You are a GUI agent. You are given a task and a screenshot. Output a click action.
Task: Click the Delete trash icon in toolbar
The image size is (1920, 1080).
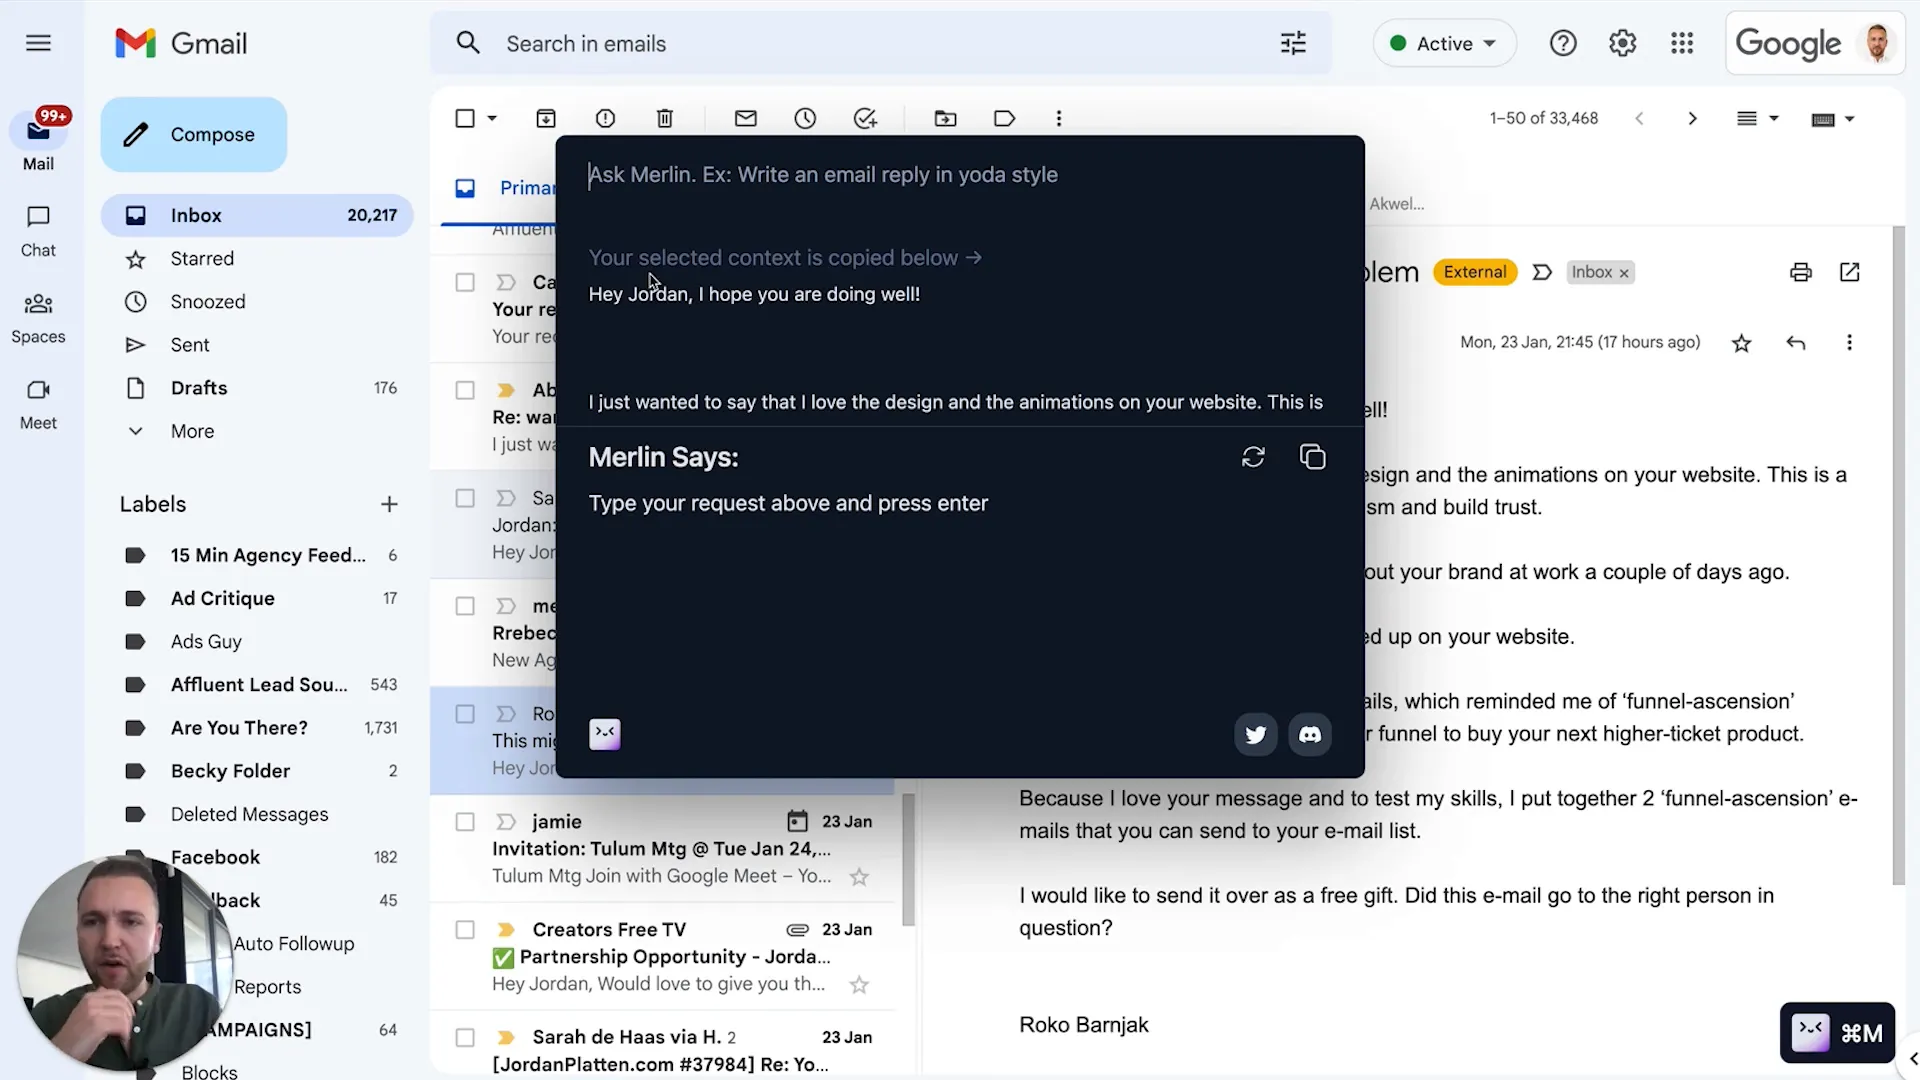(665, 118)
